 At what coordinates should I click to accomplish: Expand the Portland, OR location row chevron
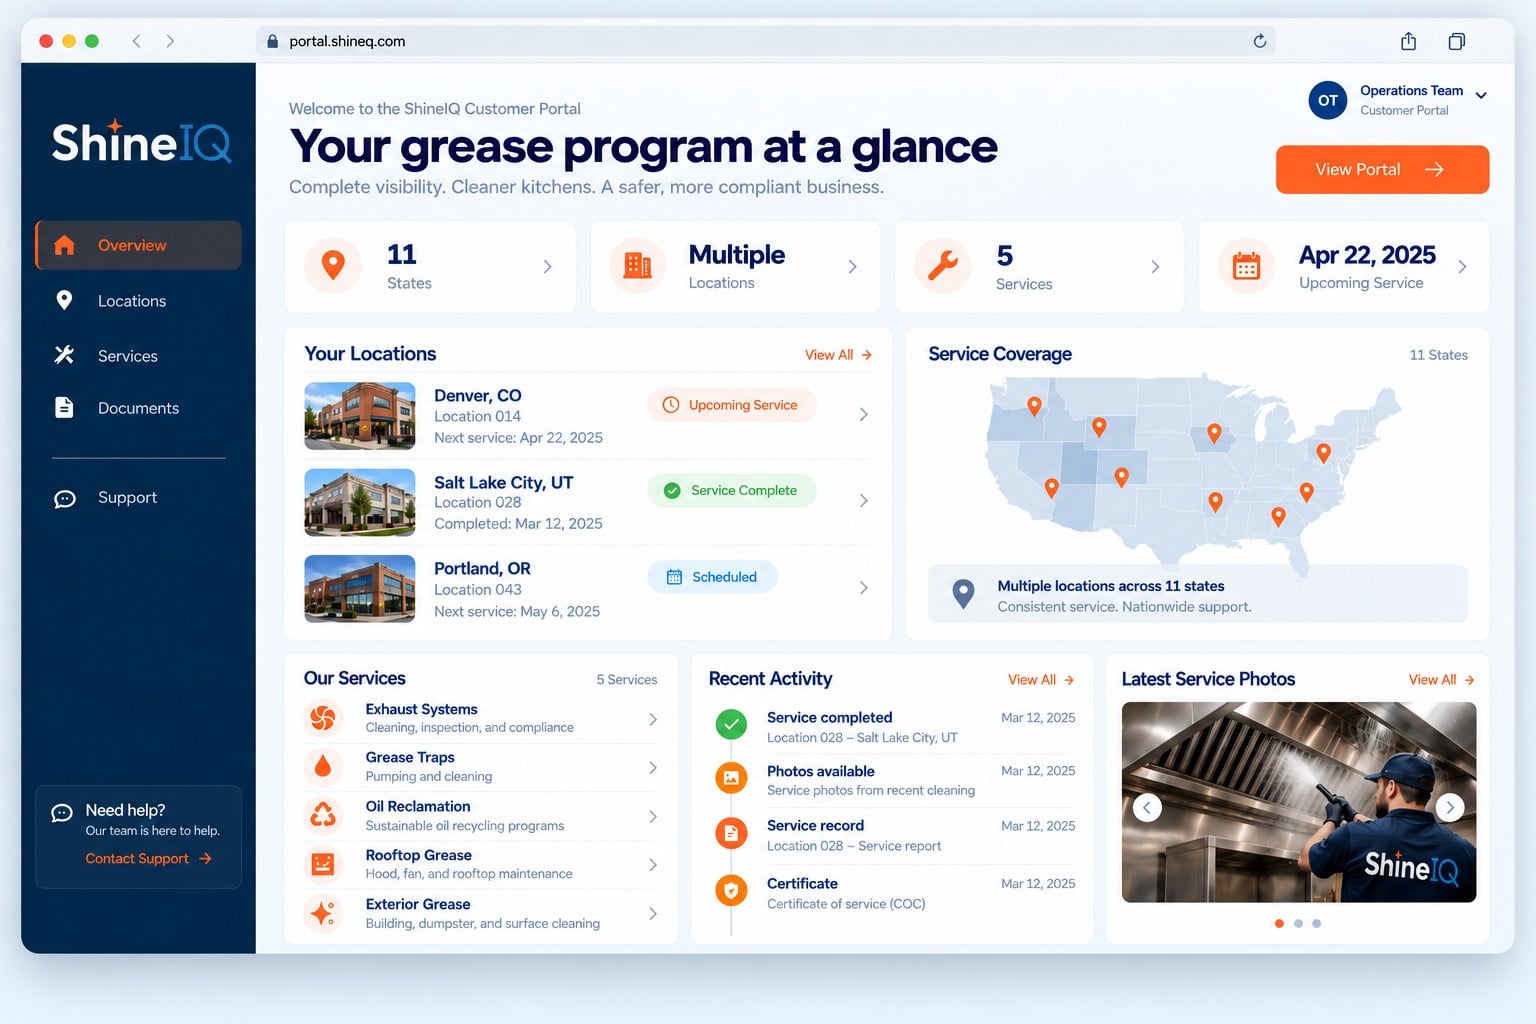point(864,588)
